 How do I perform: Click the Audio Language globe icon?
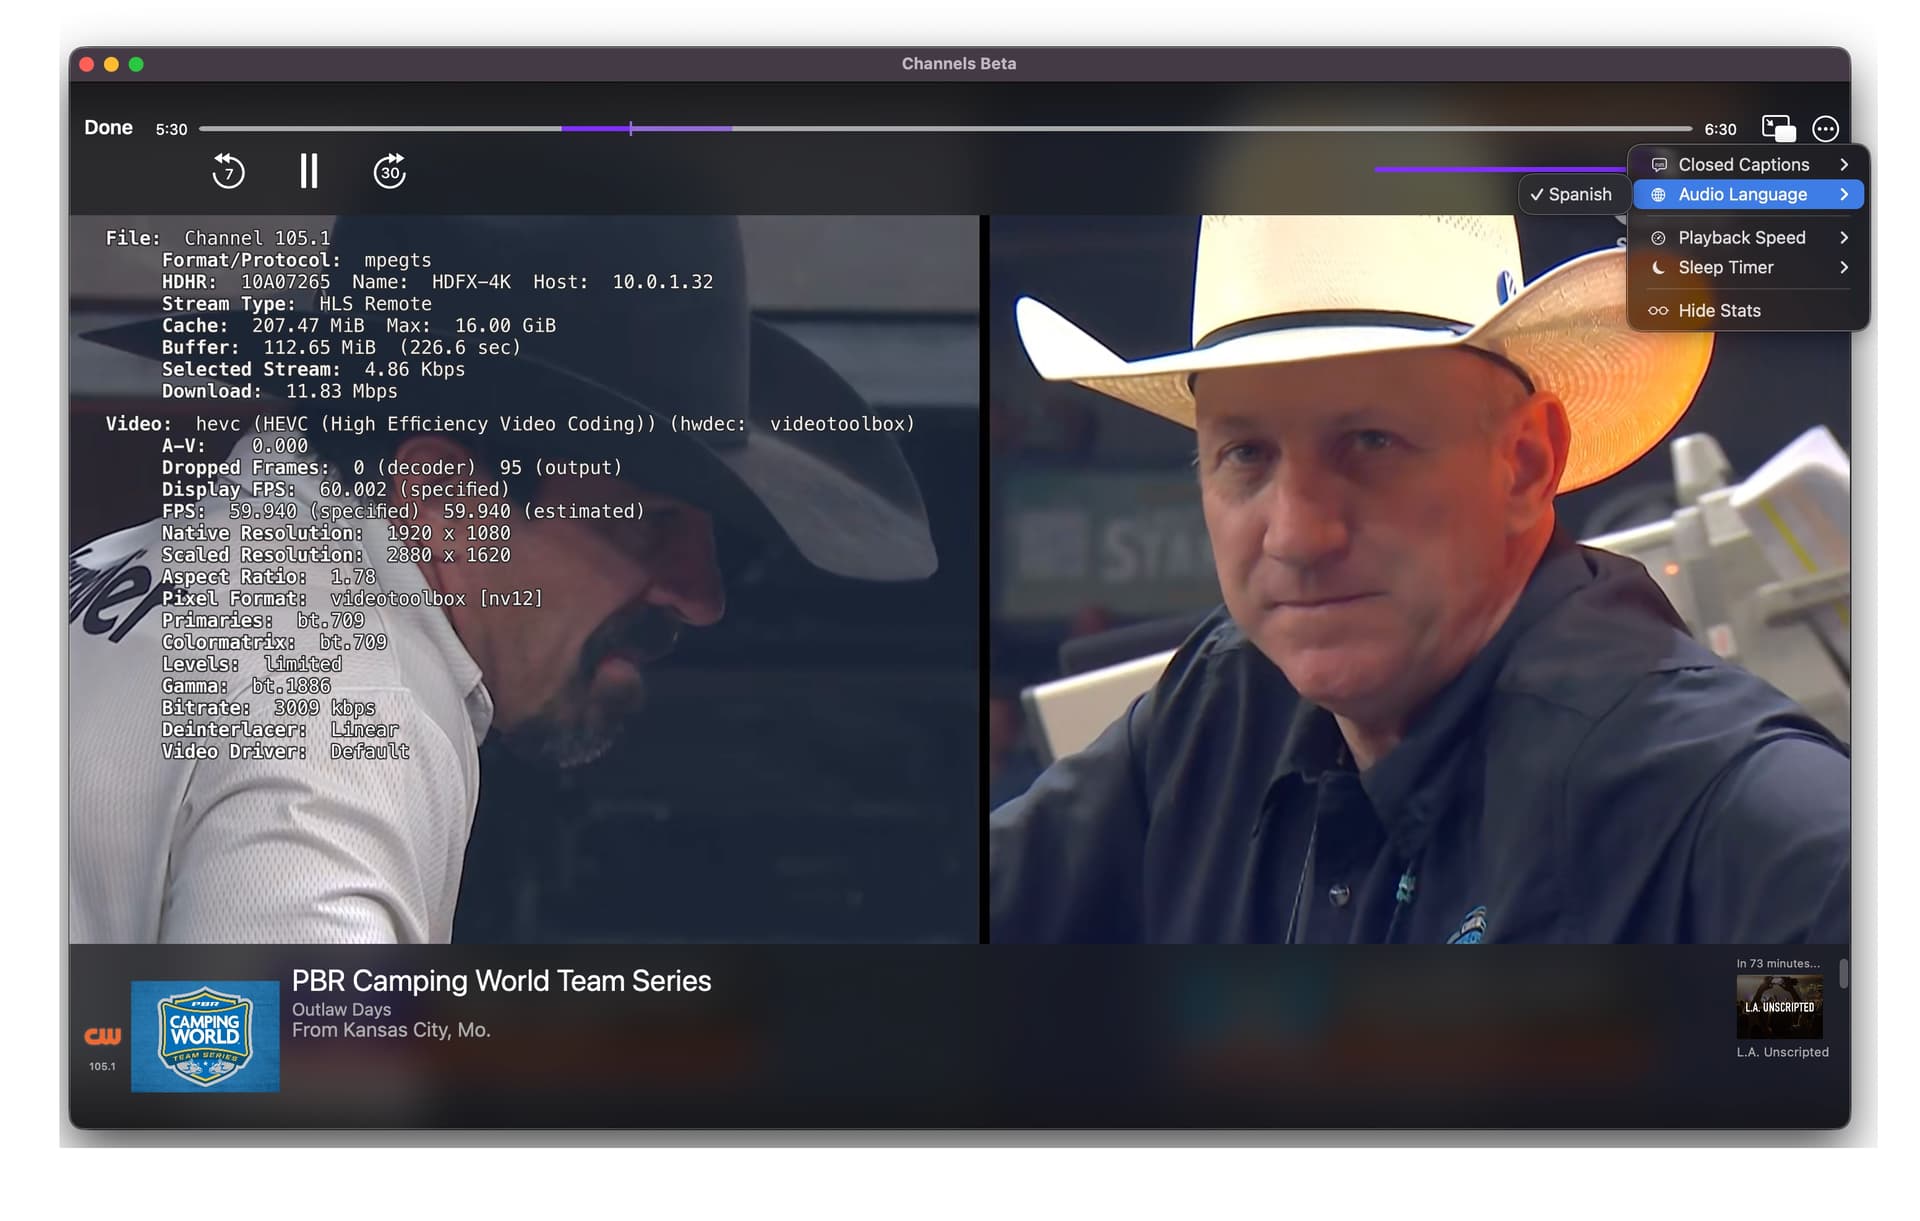click(x=1658, y=195)
